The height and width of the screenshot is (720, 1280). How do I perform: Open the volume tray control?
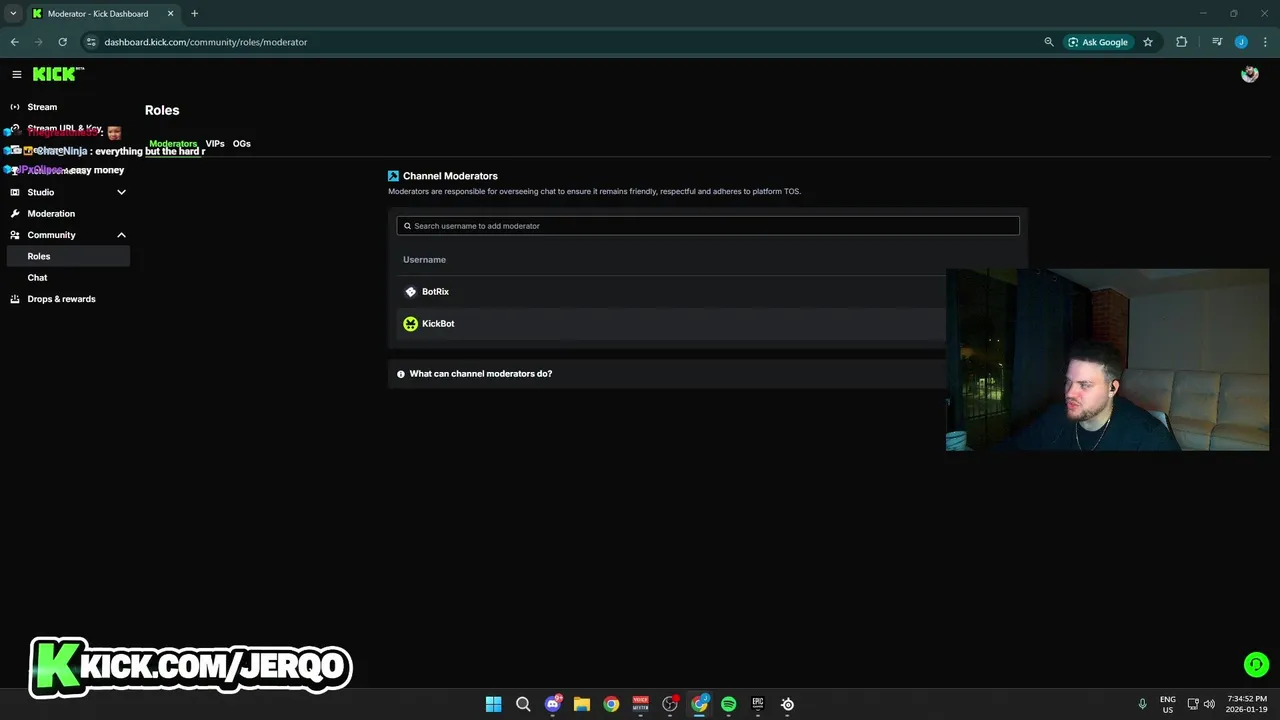pos(1209,704)
